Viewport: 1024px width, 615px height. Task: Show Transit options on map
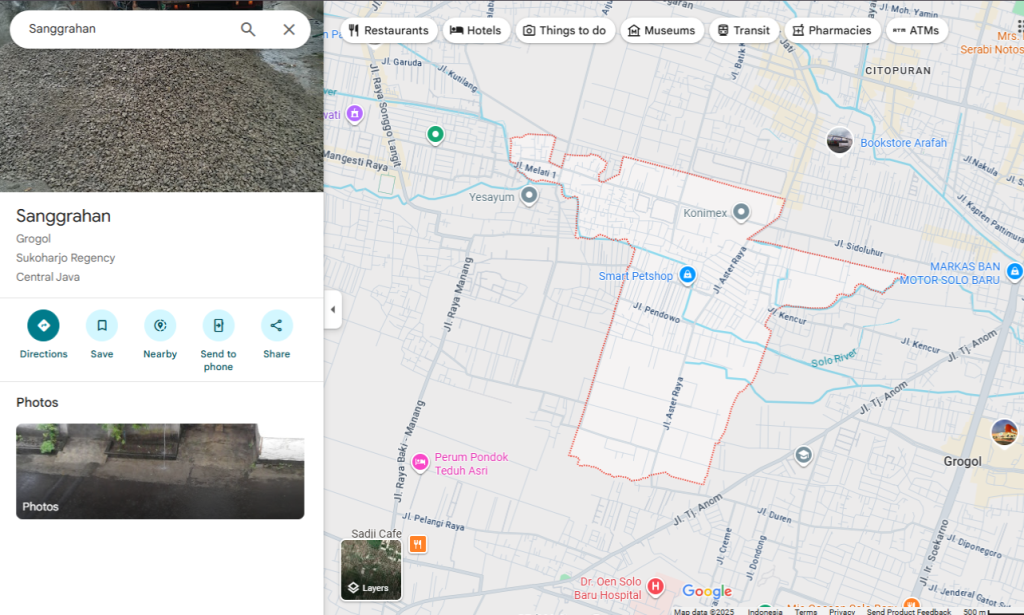pos(744,31)
